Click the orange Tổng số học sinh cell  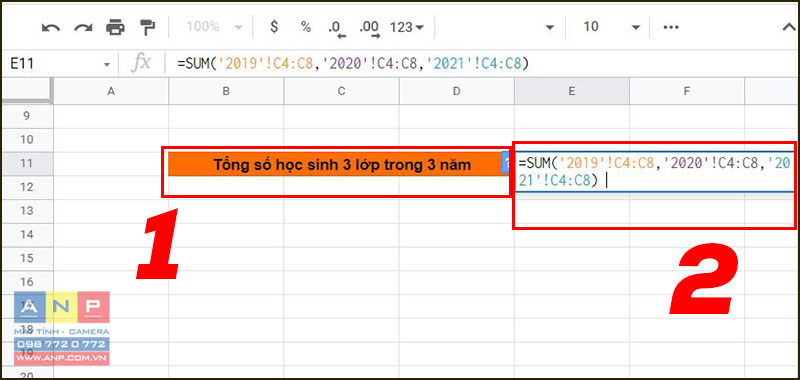tap(335, 165)
